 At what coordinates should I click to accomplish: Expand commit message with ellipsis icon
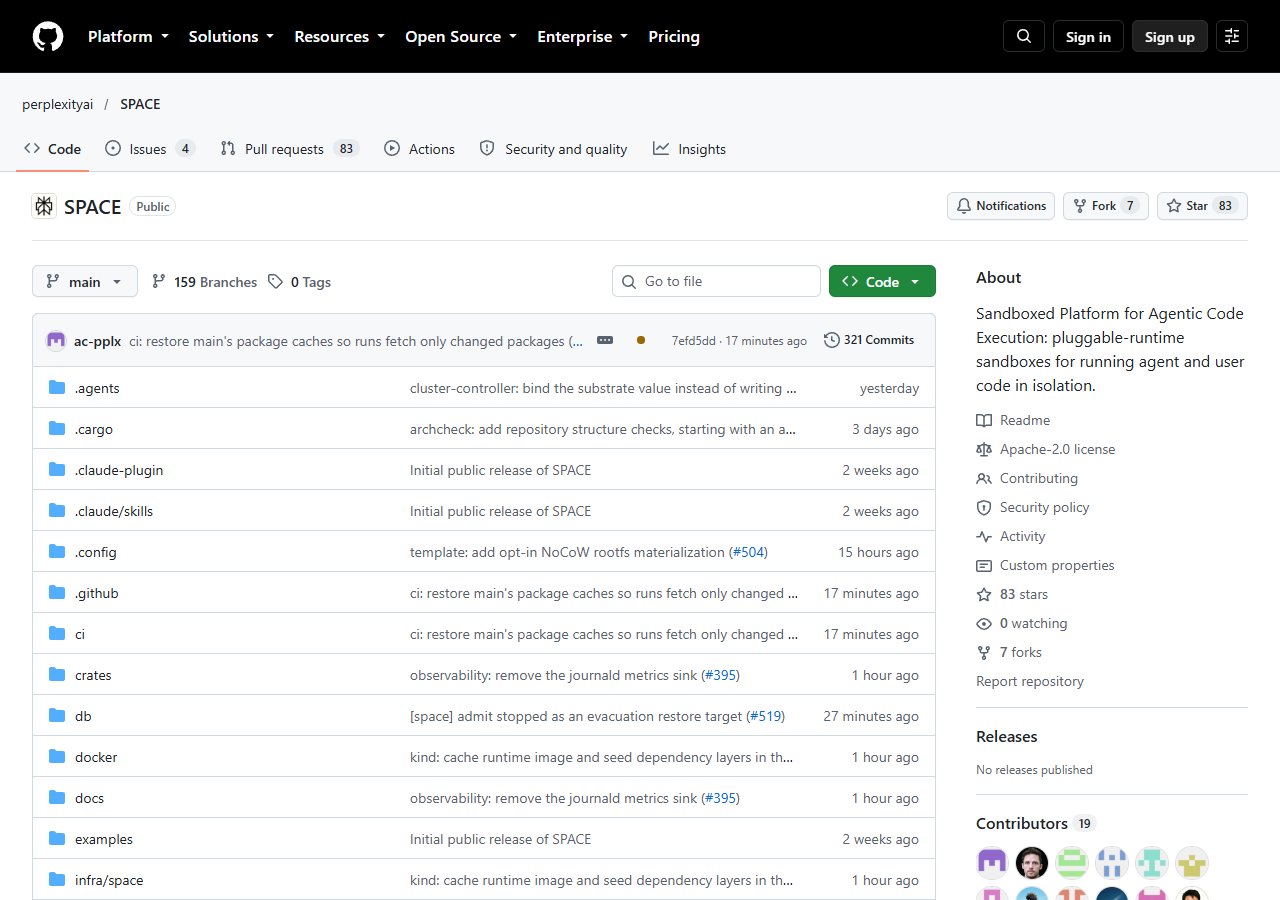(605, 340)
